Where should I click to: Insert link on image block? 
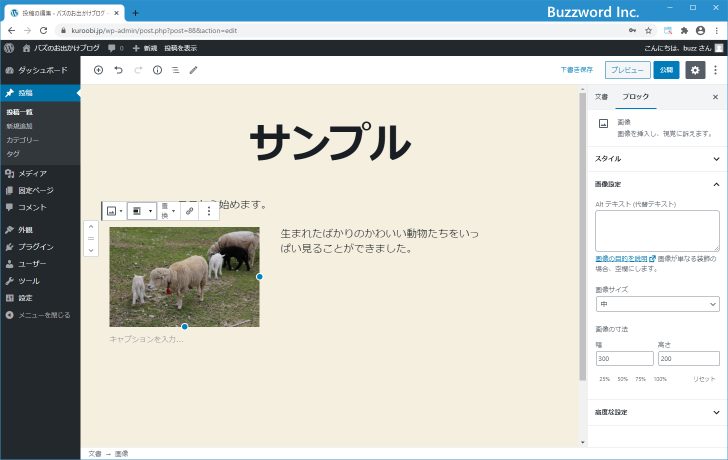(x=189, y=211)
